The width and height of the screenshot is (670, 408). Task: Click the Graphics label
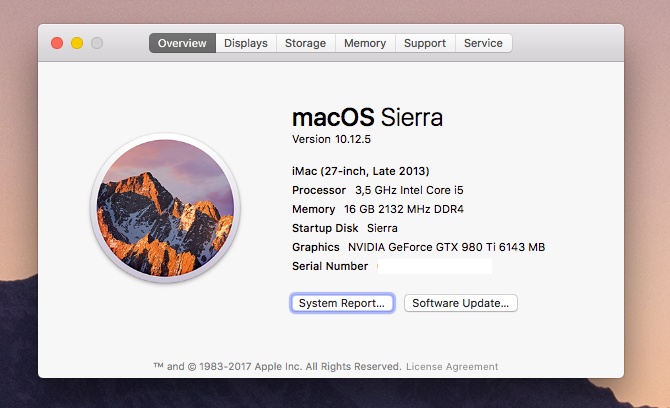coord(316,247)
